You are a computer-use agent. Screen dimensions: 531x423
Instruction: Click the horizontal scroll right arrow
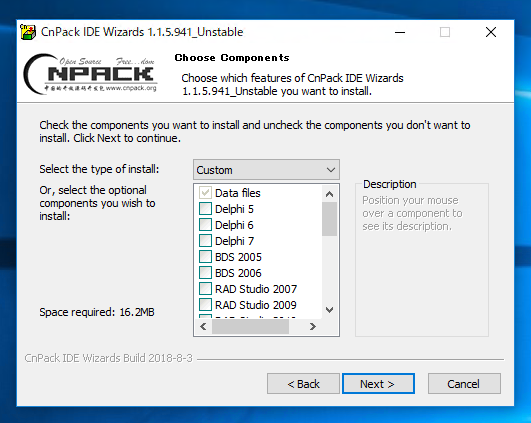click(313, 326)
